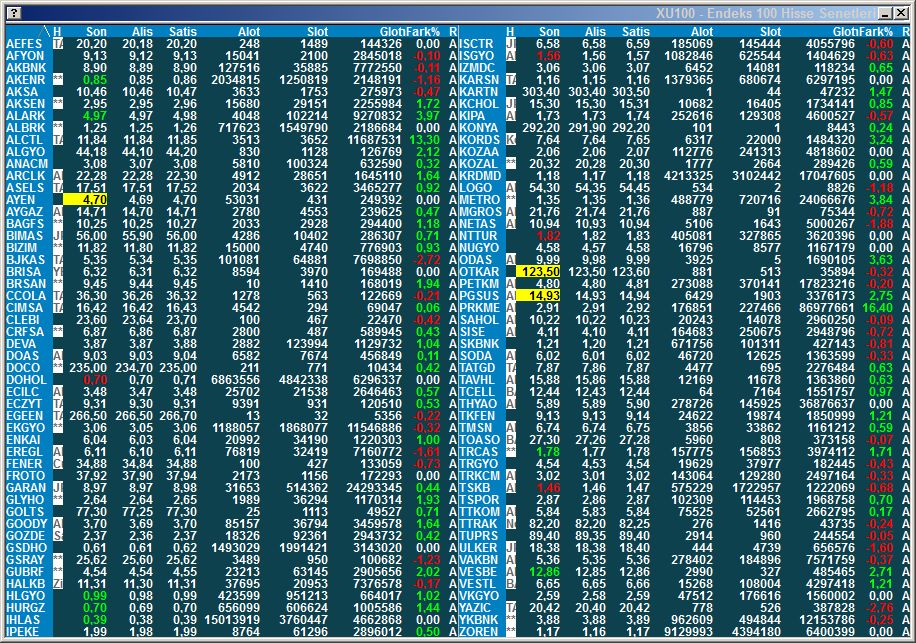This screenshot has height=643, width=916.
Task: Select the AFYON stock symbol
Action: coord(25,56)
